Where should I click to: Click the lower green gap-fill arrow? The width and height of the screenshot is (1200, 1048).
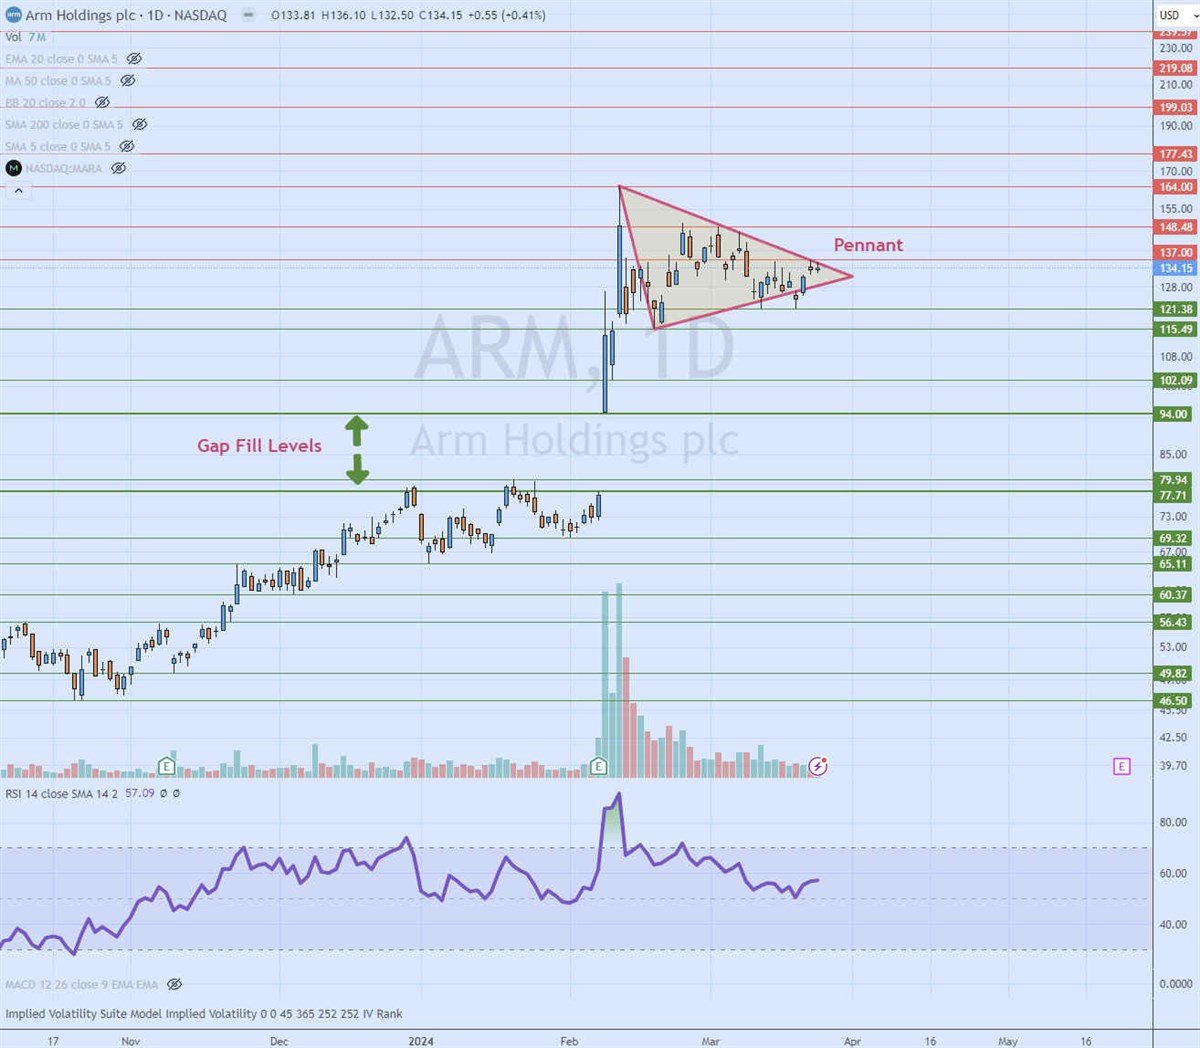(357, 468)
